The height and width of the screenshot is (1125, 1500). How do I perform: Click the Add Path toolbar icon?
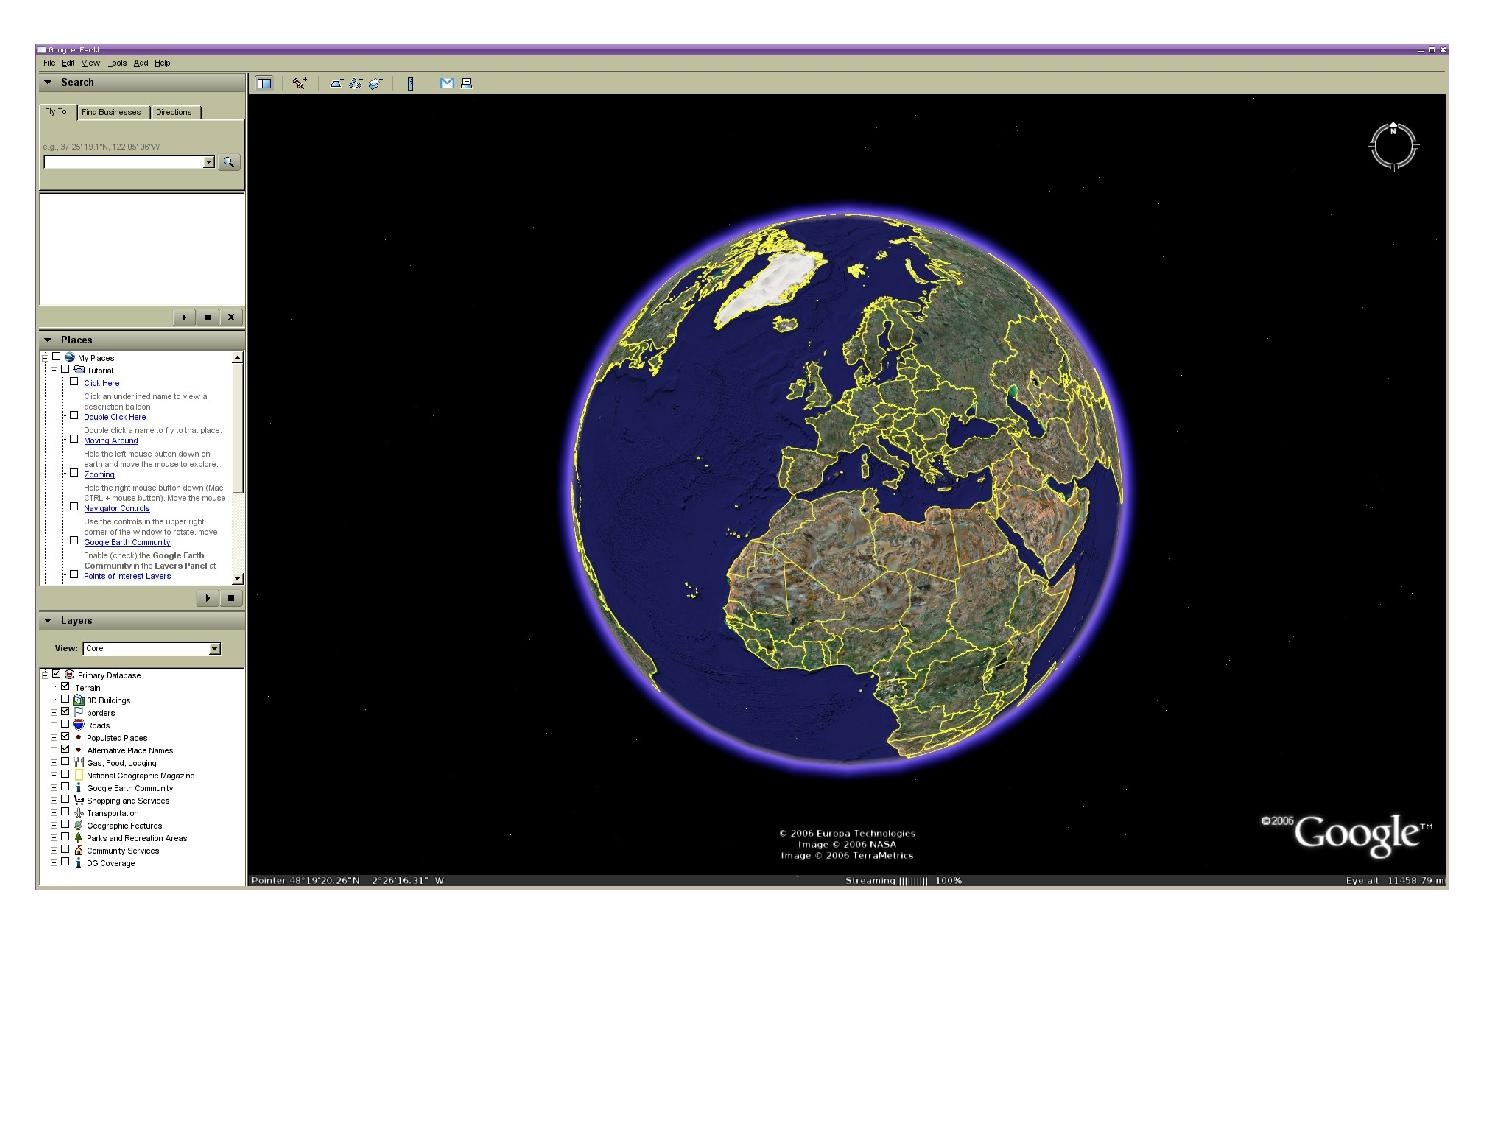356,83
